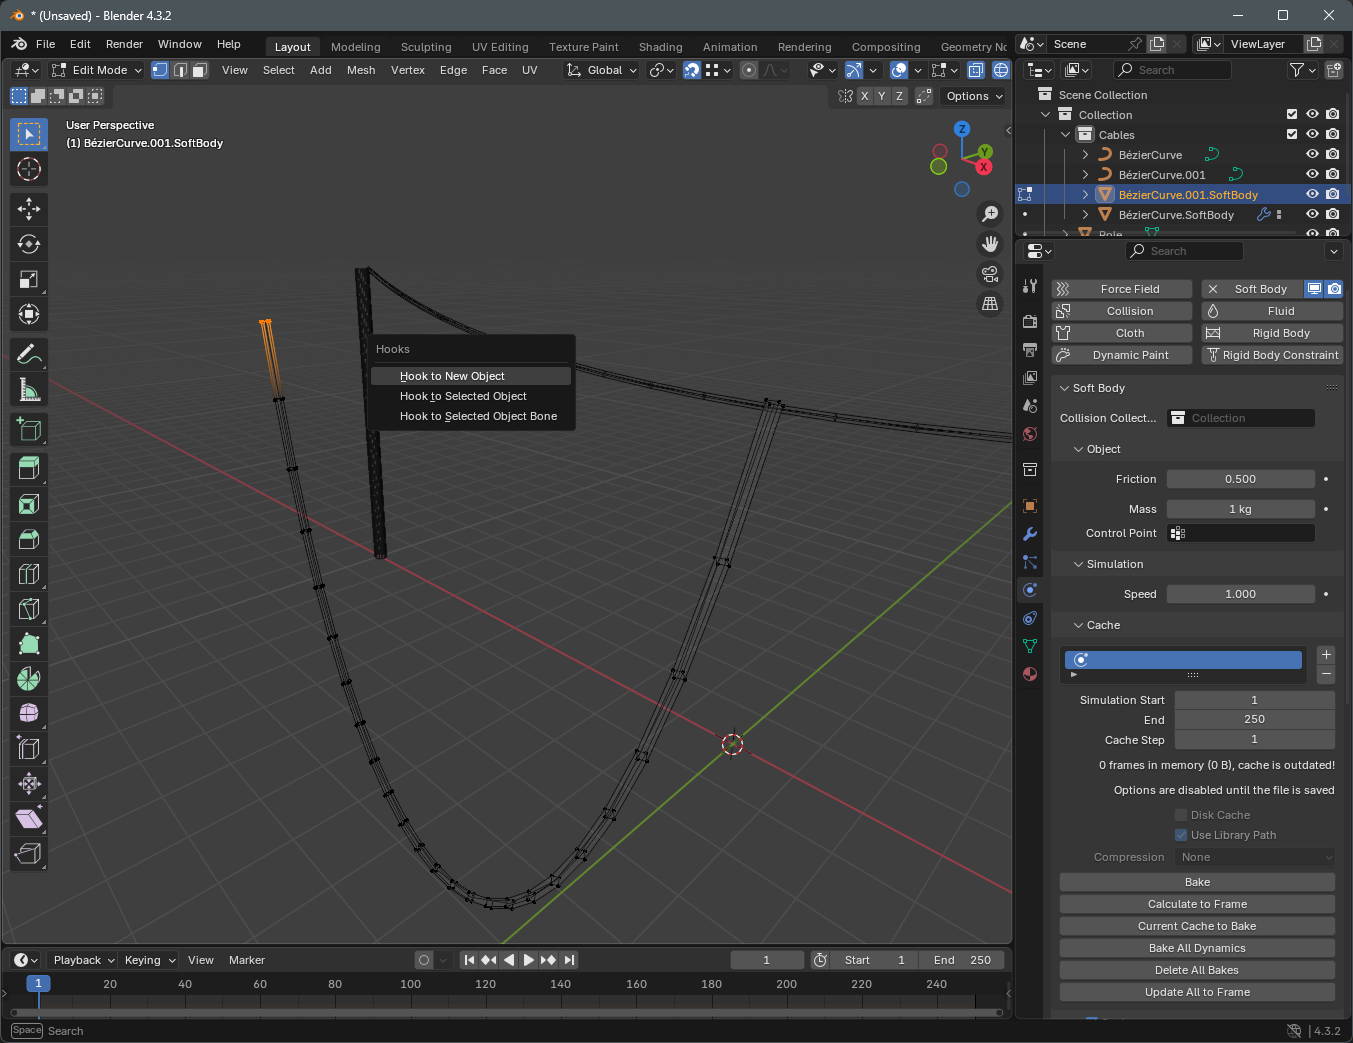Viewport: 1353px width, 1043px height.
Task: Uncheck the Cables collection checkbox
Action: pyautogui.click(x=1292, y=135)
